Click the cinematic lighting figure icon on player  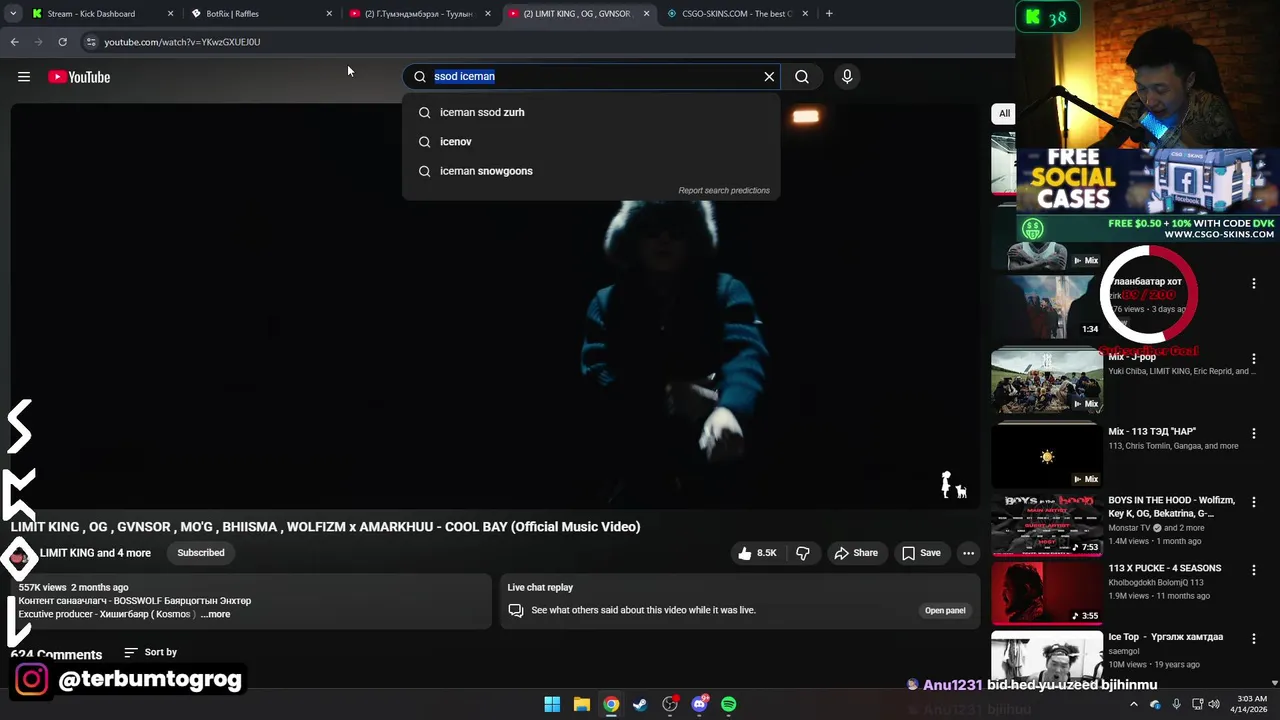point(953,485)
